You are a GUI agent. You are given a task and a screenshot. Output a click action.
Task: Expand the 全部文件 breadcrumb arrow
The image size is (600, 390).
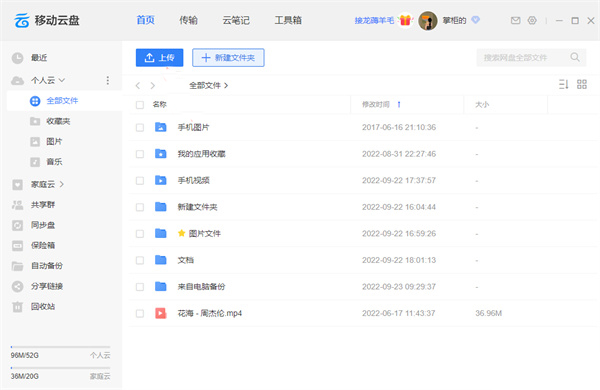pos(226,85)
